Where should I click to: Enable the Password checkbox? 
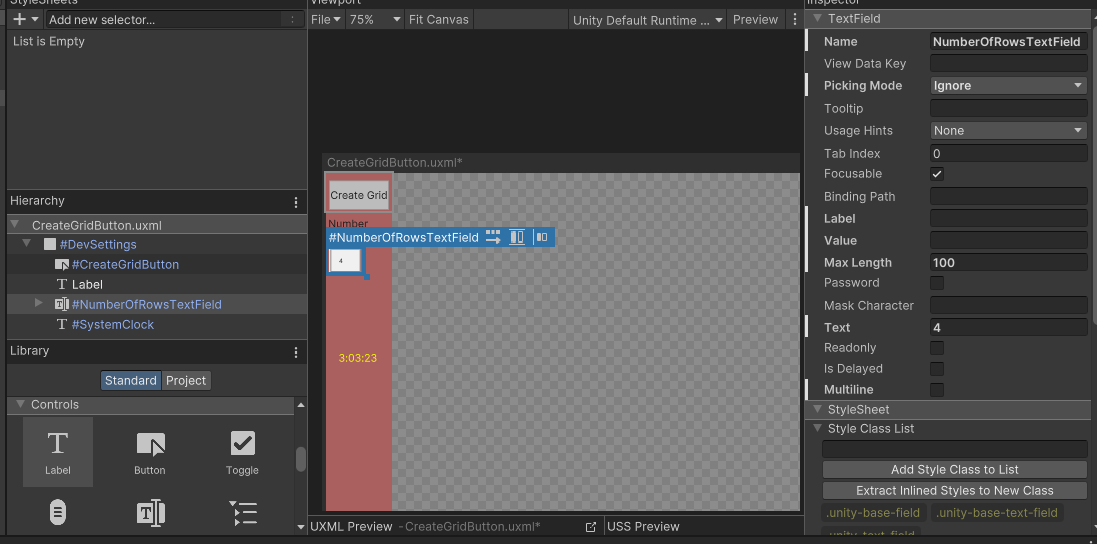[x=937, y=282]
